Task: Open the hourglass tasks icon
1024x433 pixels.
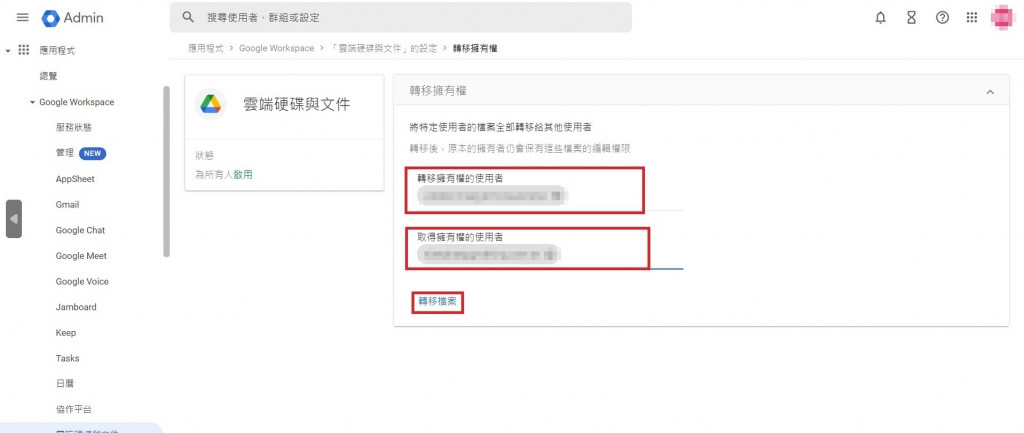Action: (x=911, y=18)
